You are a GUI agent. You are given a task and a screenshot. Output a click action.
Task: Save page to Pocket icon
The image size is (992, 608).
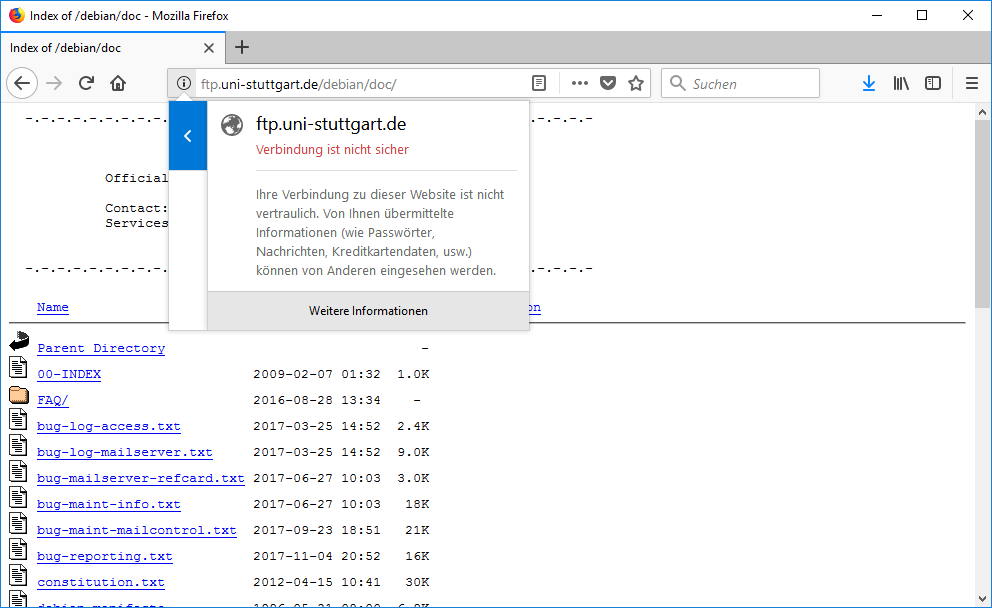pos(608,83)
